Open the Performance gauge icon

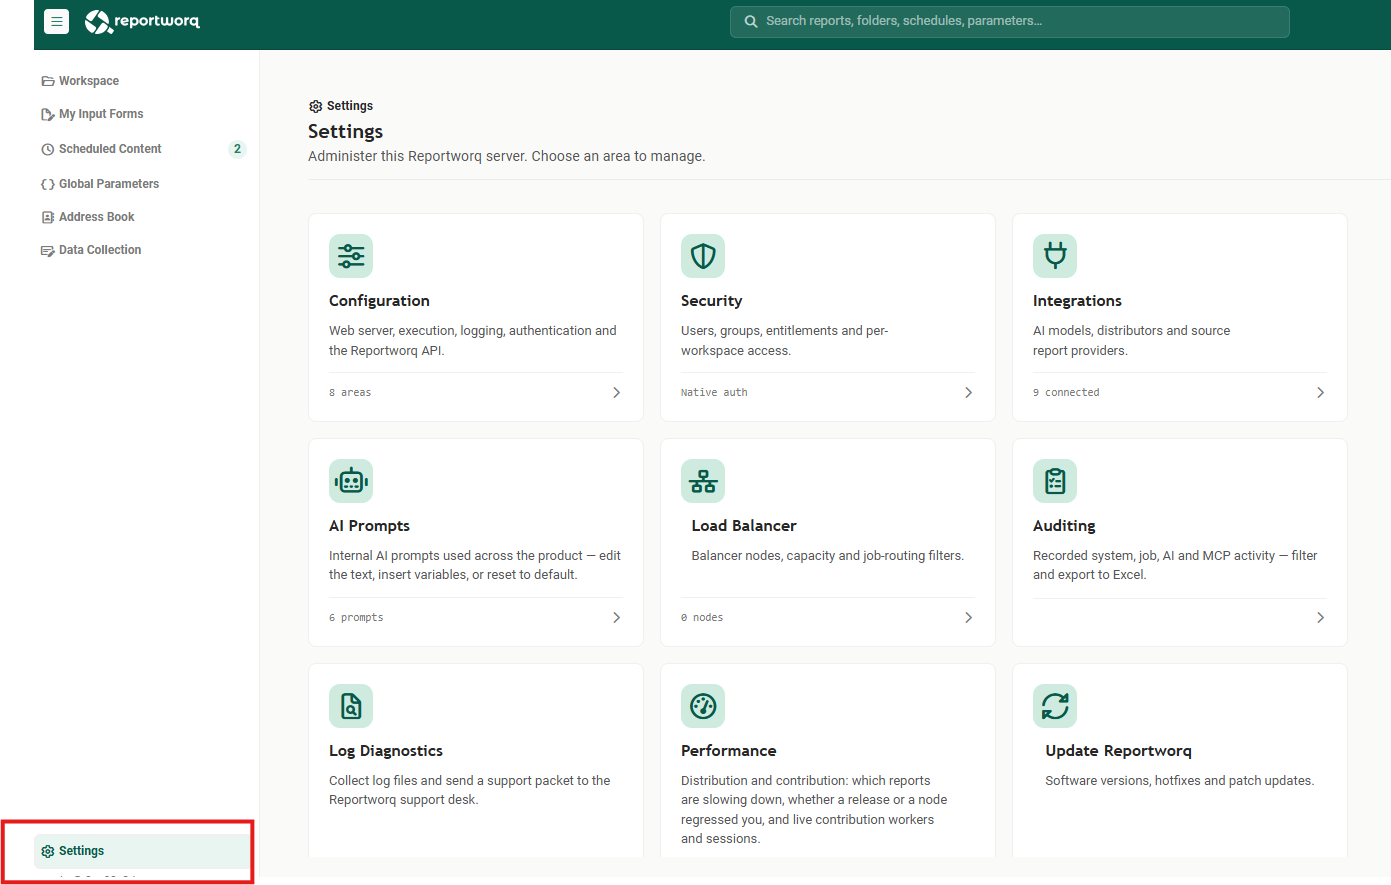tap(703, 706)
